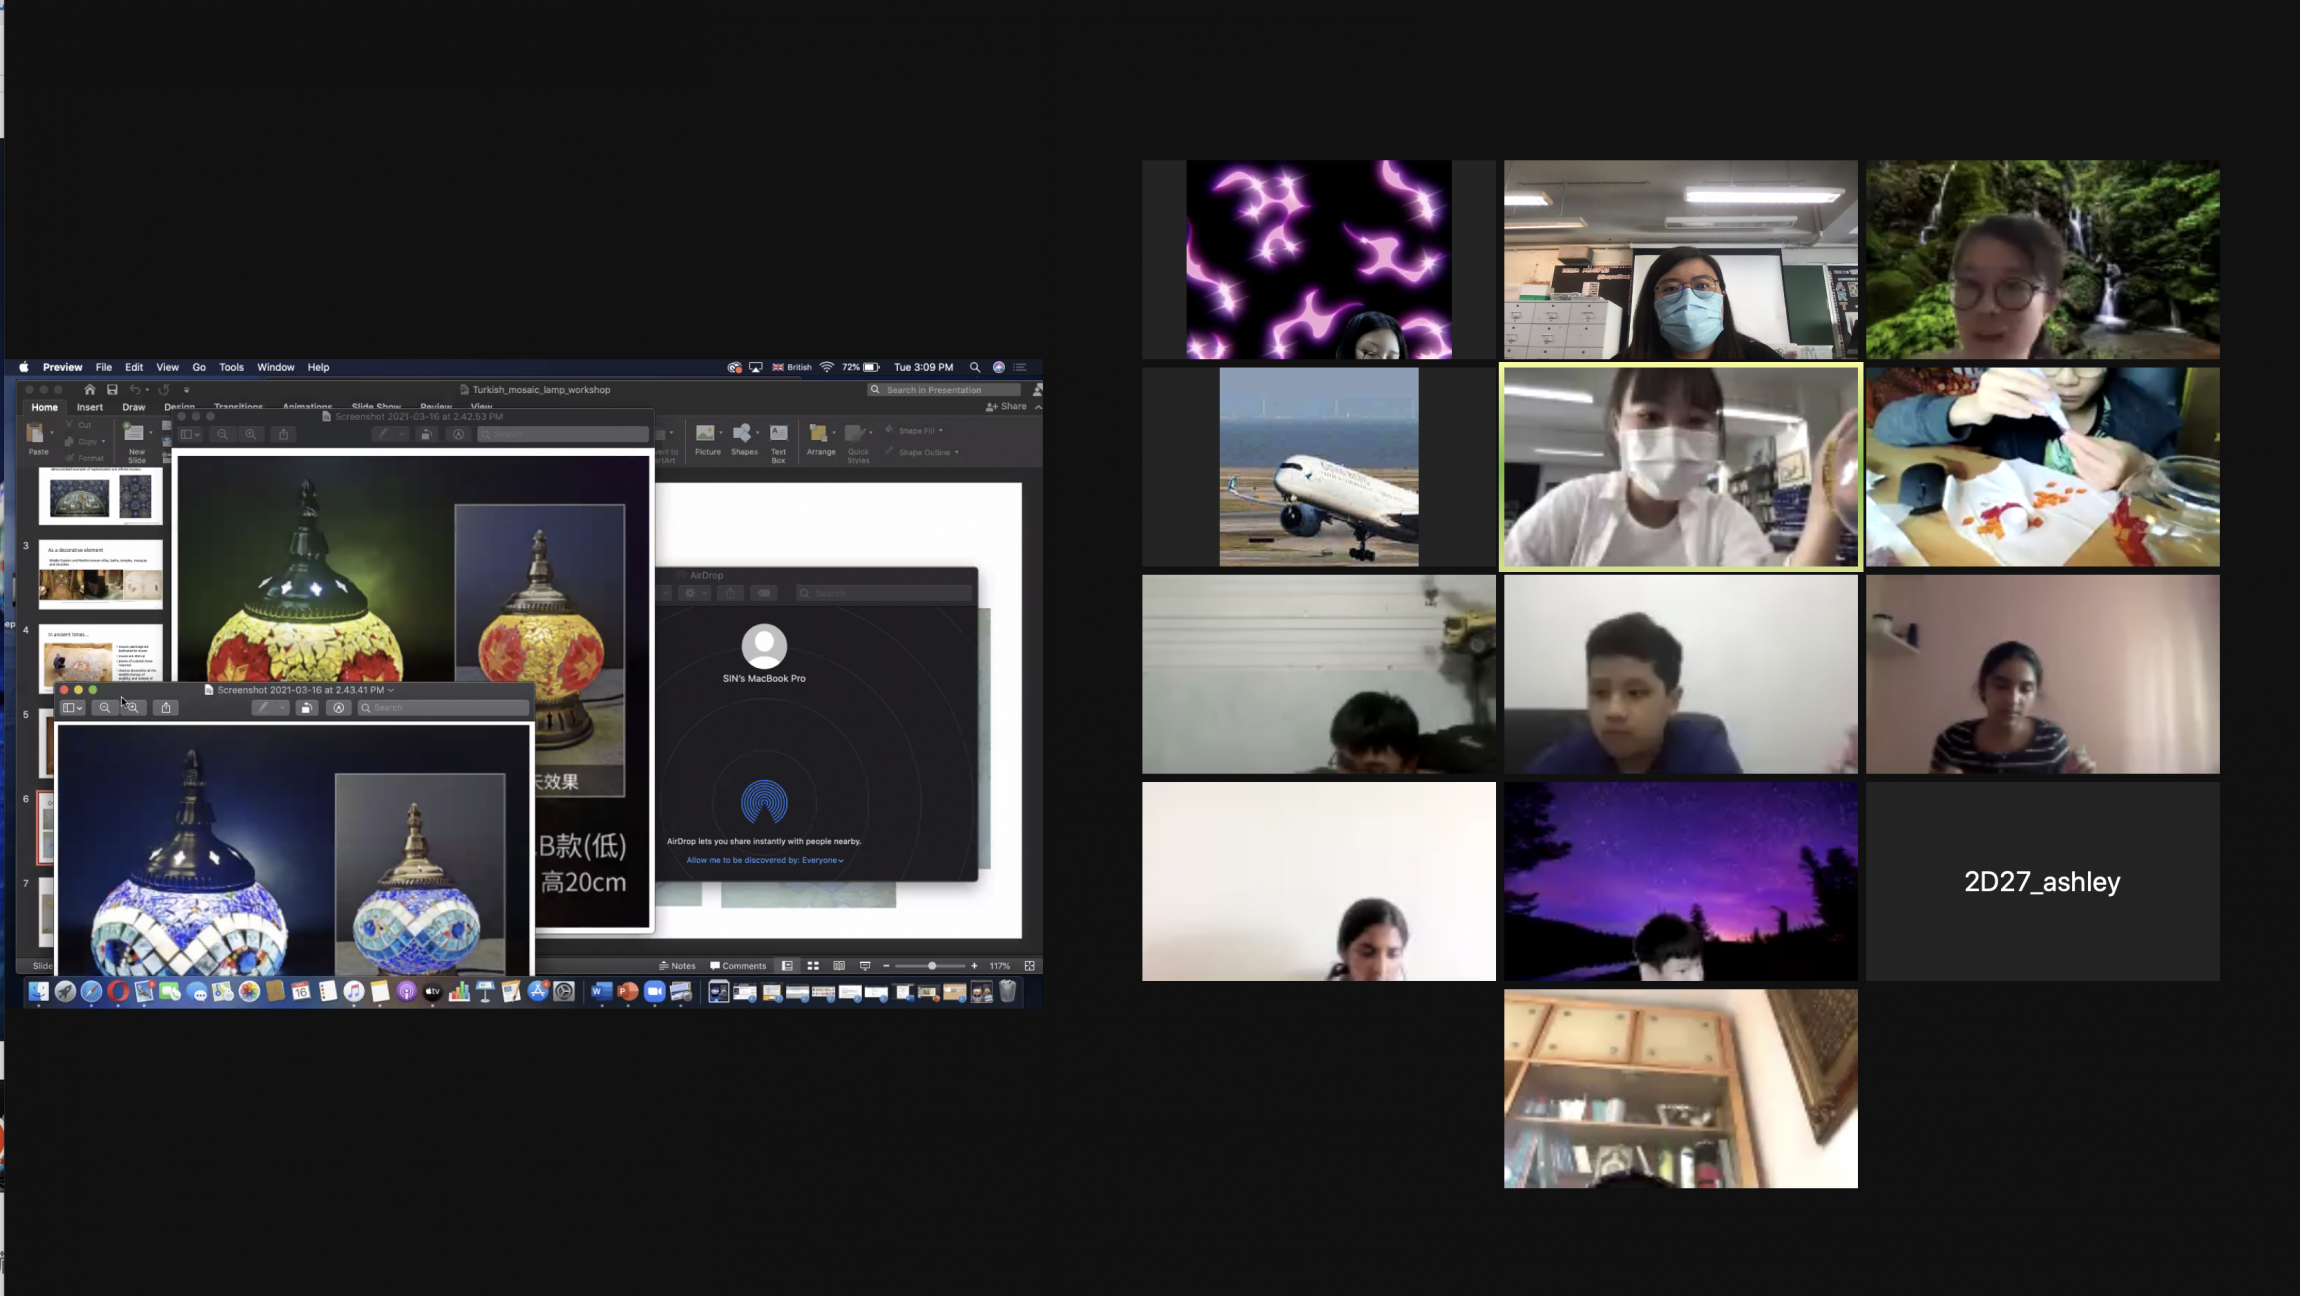This screenshot has width=2300, height=1296.
Task: Click Cut in PowerPoint ribbon
Action: [79, 425]
